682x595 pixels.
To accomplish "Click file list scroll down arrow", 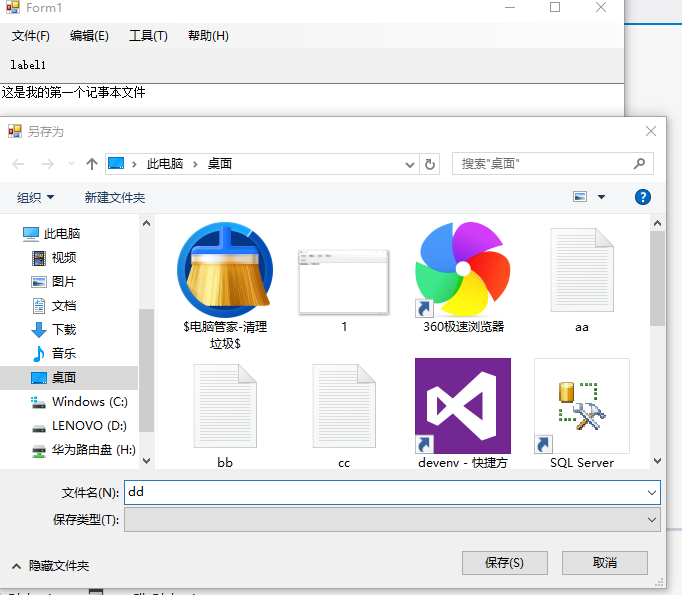I will click(657, 461).
